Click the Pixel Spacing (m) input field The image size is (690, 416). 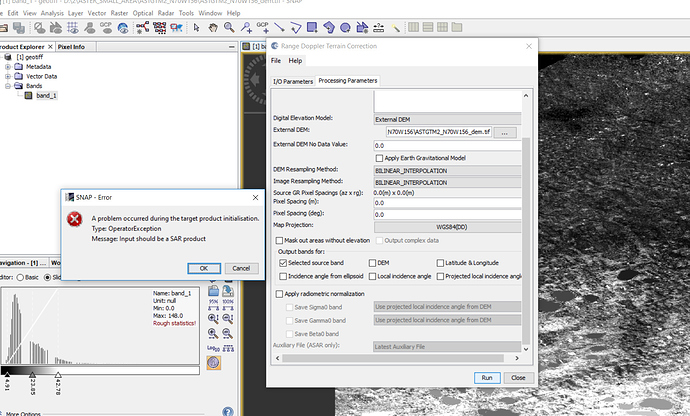pyautogui.click(x=447, y=203)
